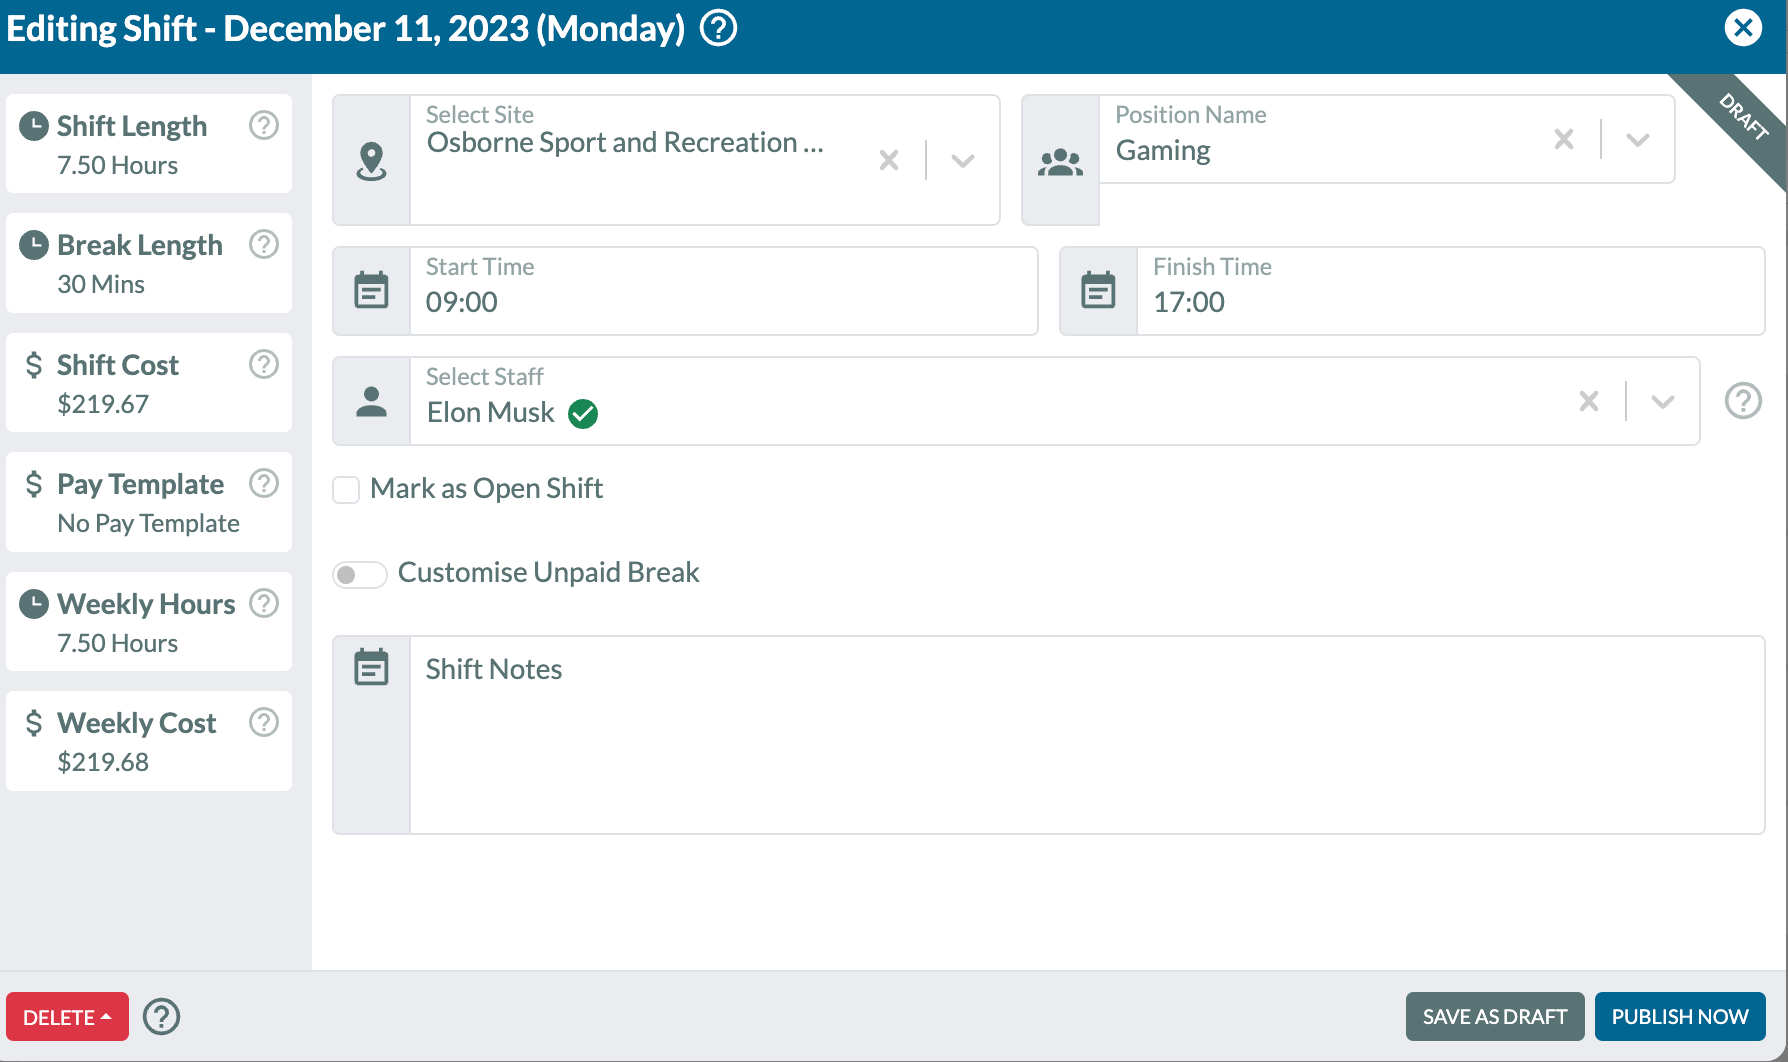1788x1062 pixels.
Task: Click the 30 Mins break value
Action: 101,284
